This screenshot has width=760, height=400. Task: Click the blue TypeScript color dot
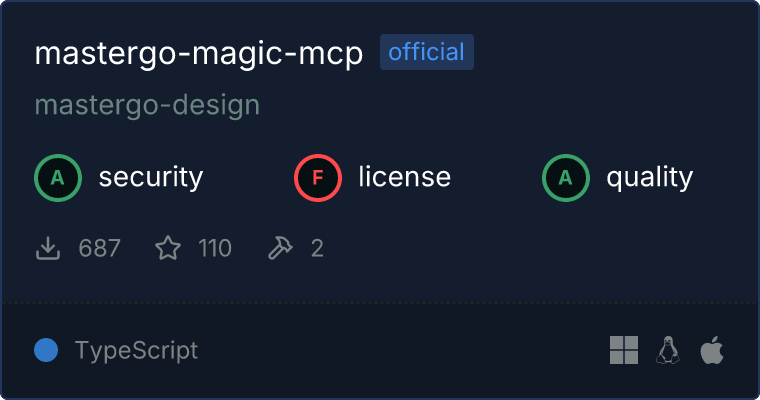click(x=46, y=350)
